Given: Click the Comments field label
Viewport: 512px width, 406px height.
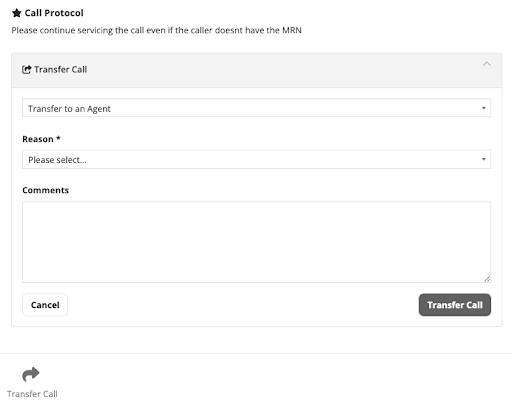Looking at the screenshot, I should pos(46,190).
